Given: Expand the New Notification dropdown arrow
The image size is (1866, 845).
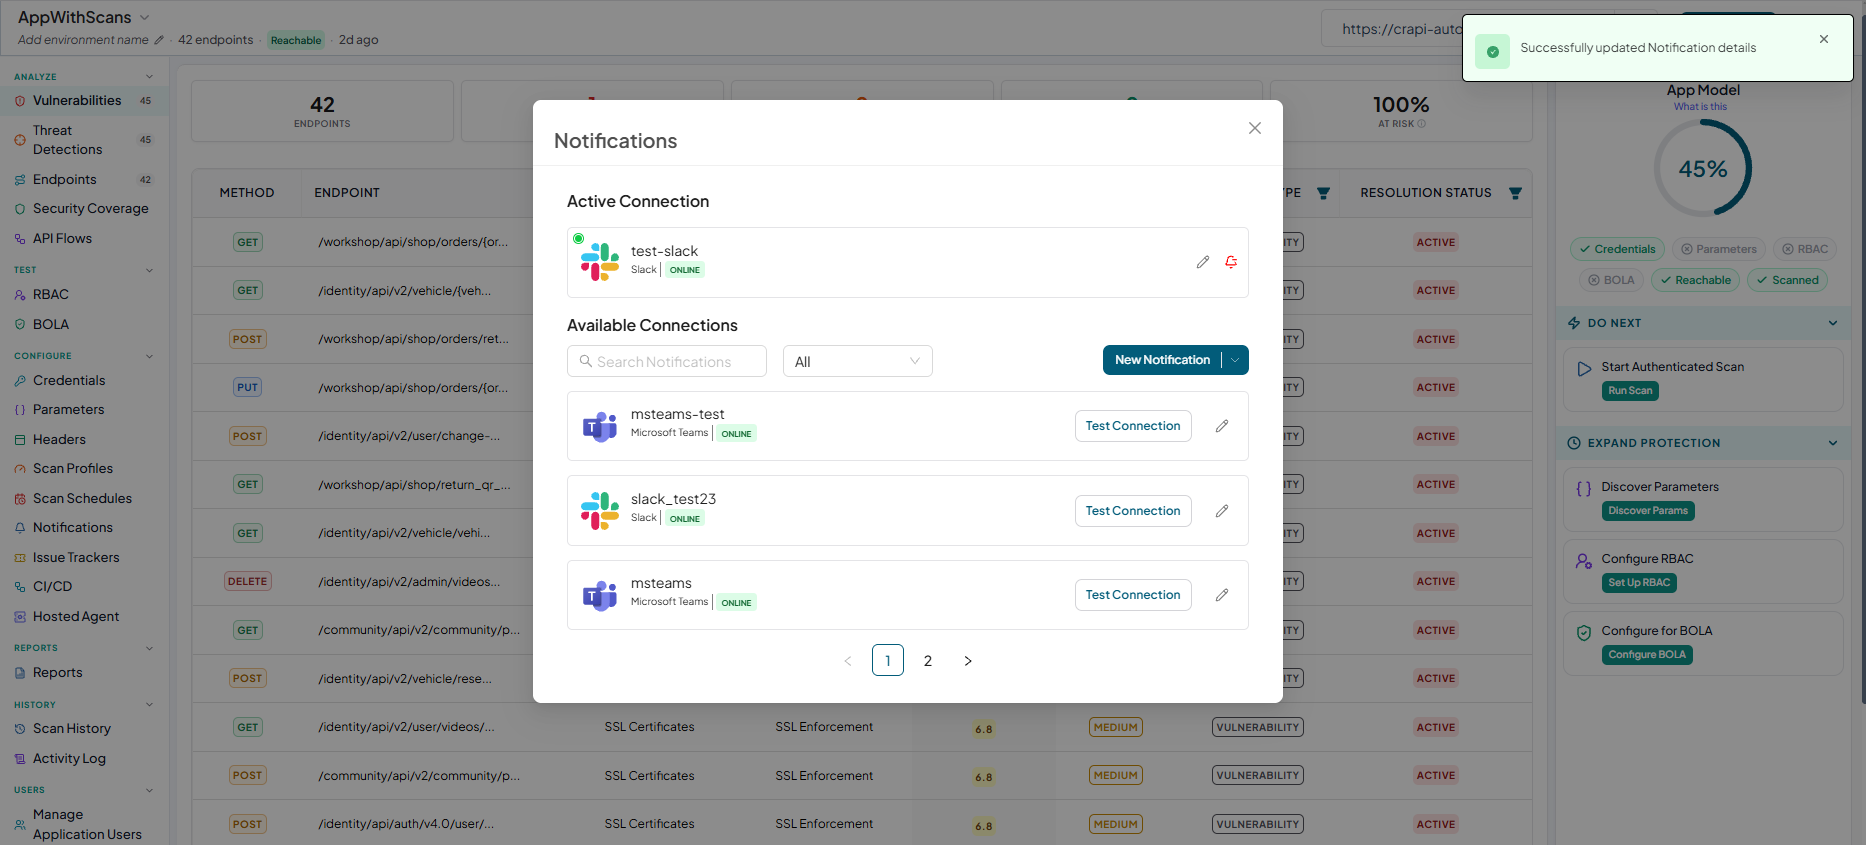Looking at the screenshot, I should (x=1236, y=360).
